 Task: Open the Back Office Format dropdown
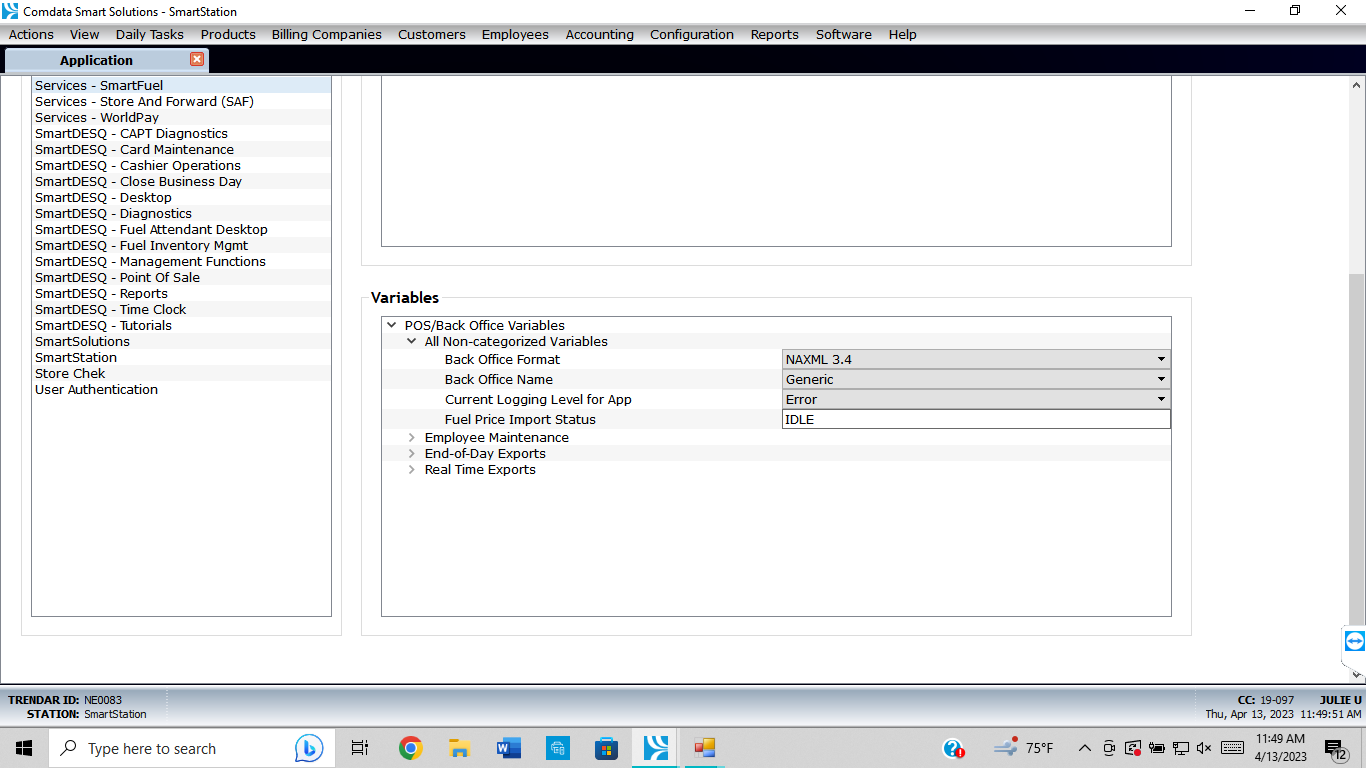pyautogui.click(x=1160, y=358)
